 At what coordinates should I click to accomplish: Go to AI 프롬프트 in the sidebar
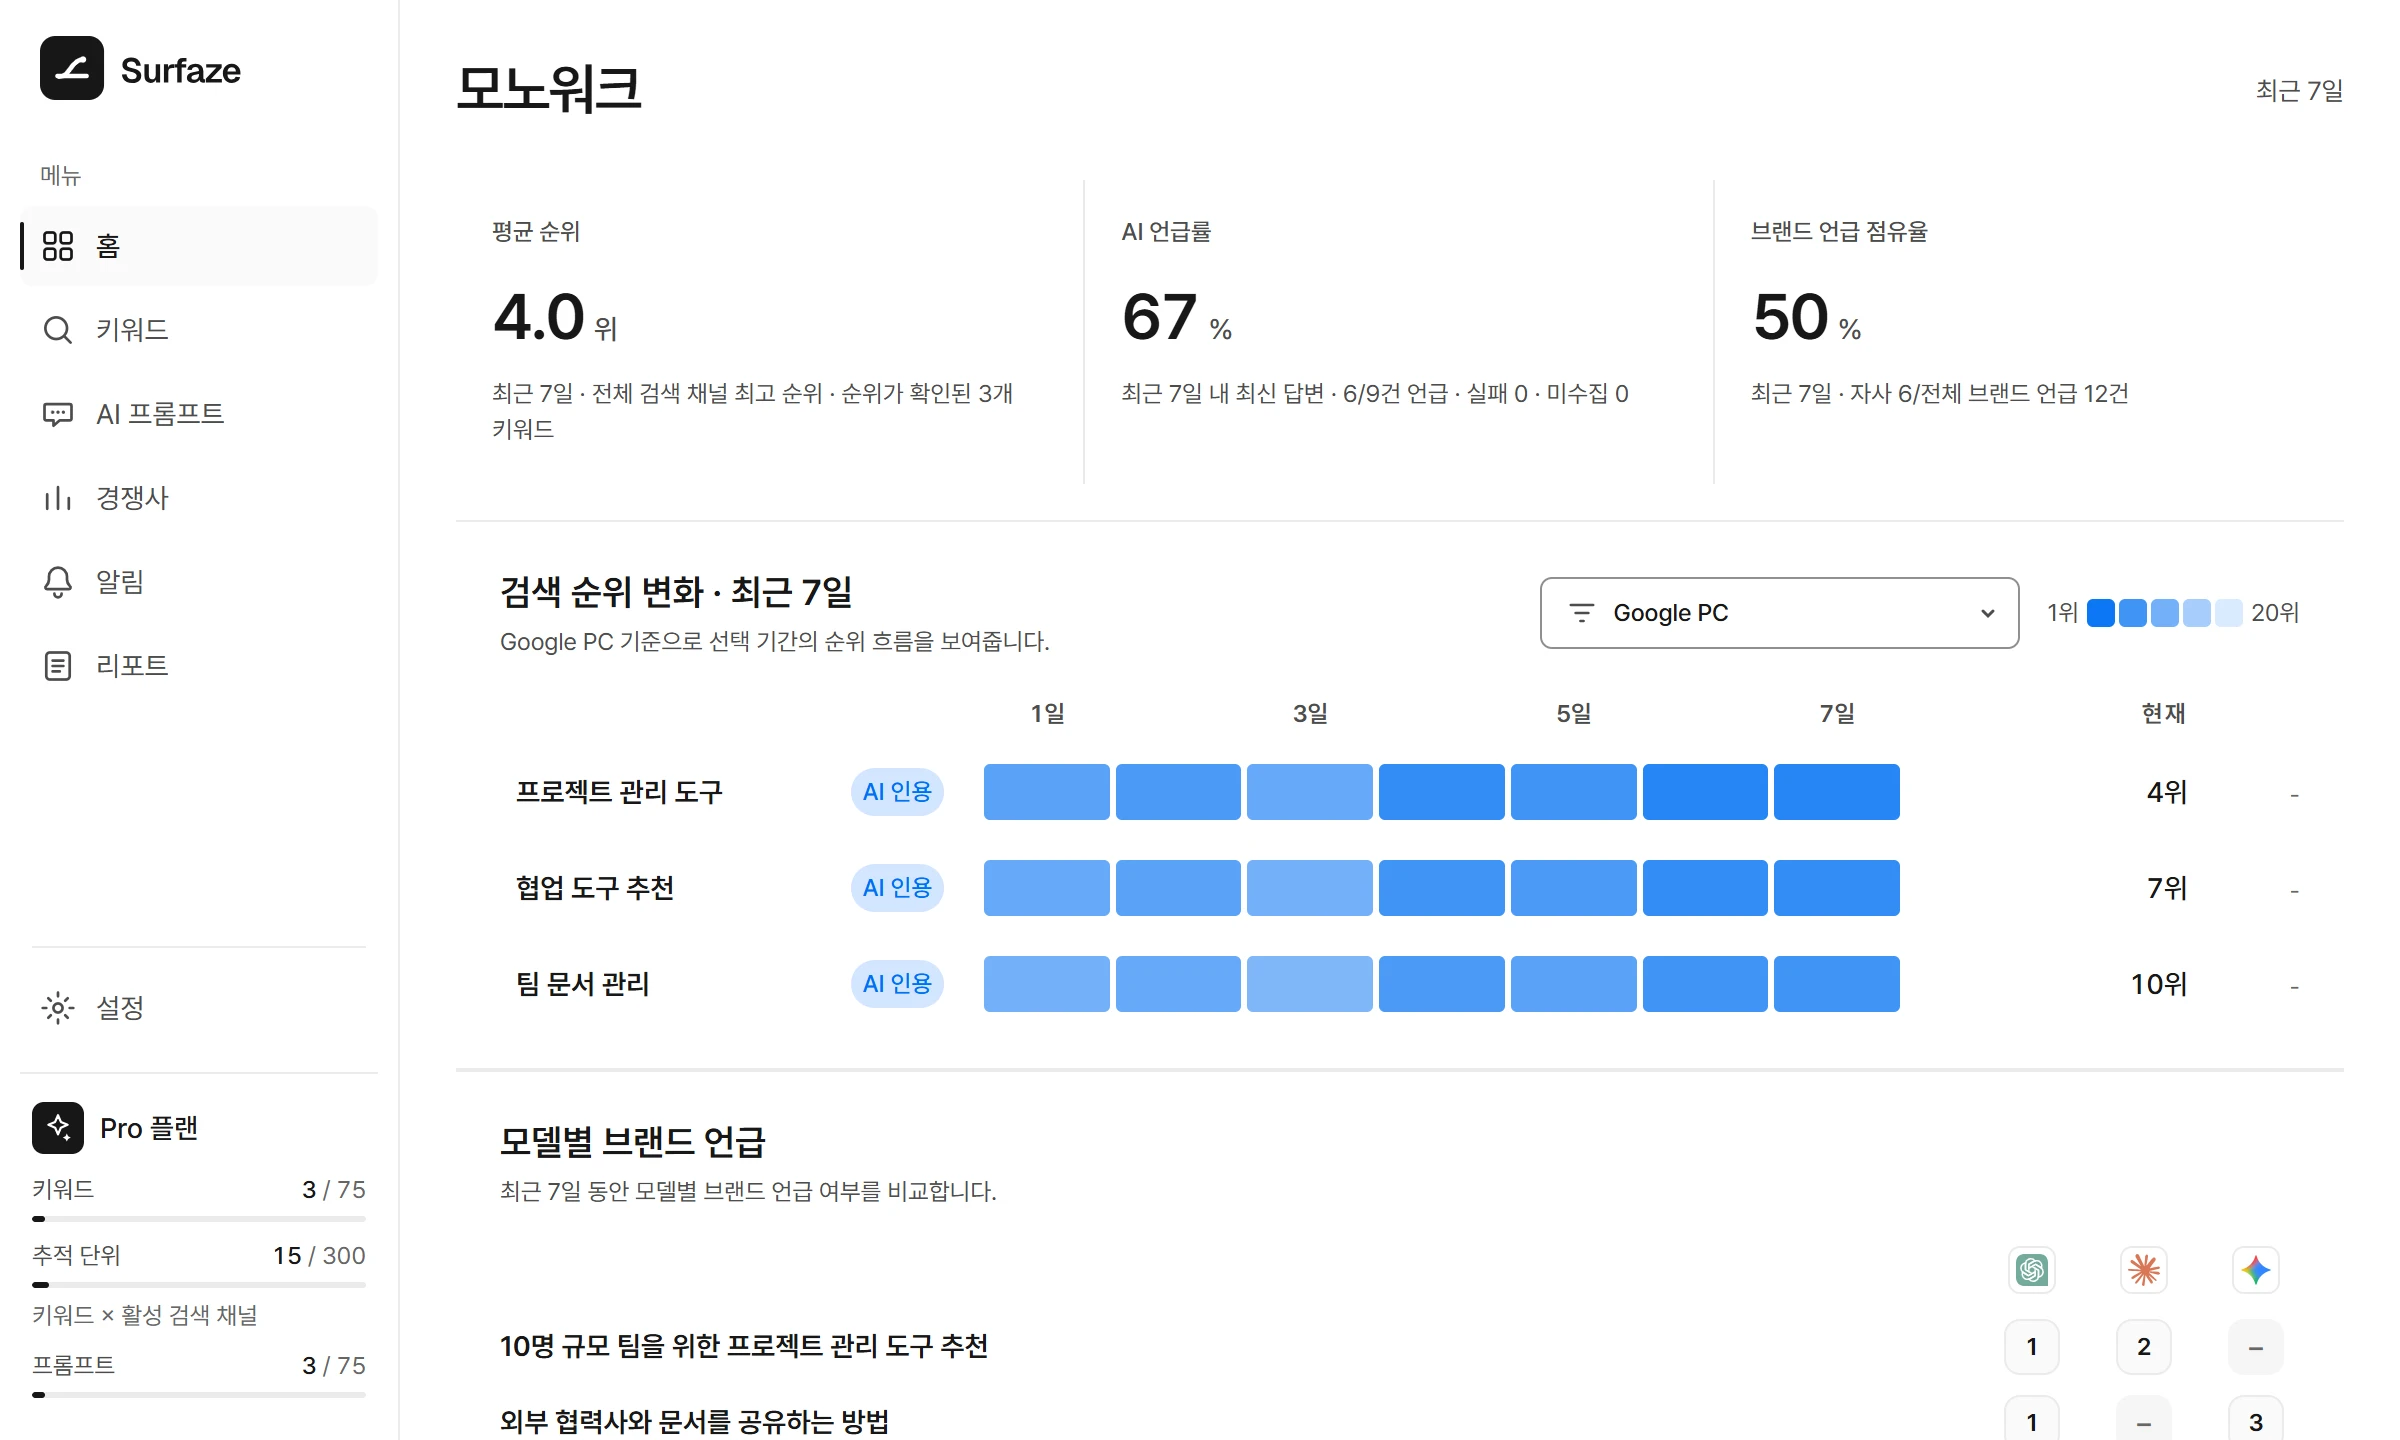(x=199, y=414)
